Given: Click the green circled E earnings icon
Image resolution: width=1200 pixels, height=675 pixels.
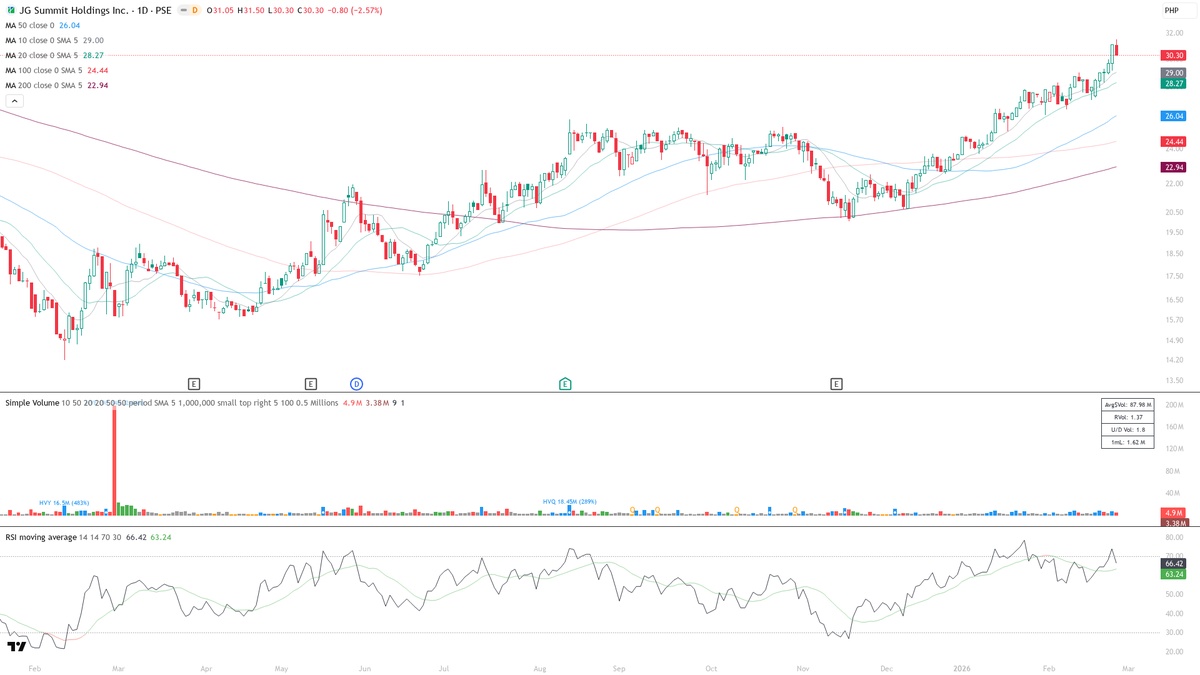Looking at the screenshot, I should 564,383.
